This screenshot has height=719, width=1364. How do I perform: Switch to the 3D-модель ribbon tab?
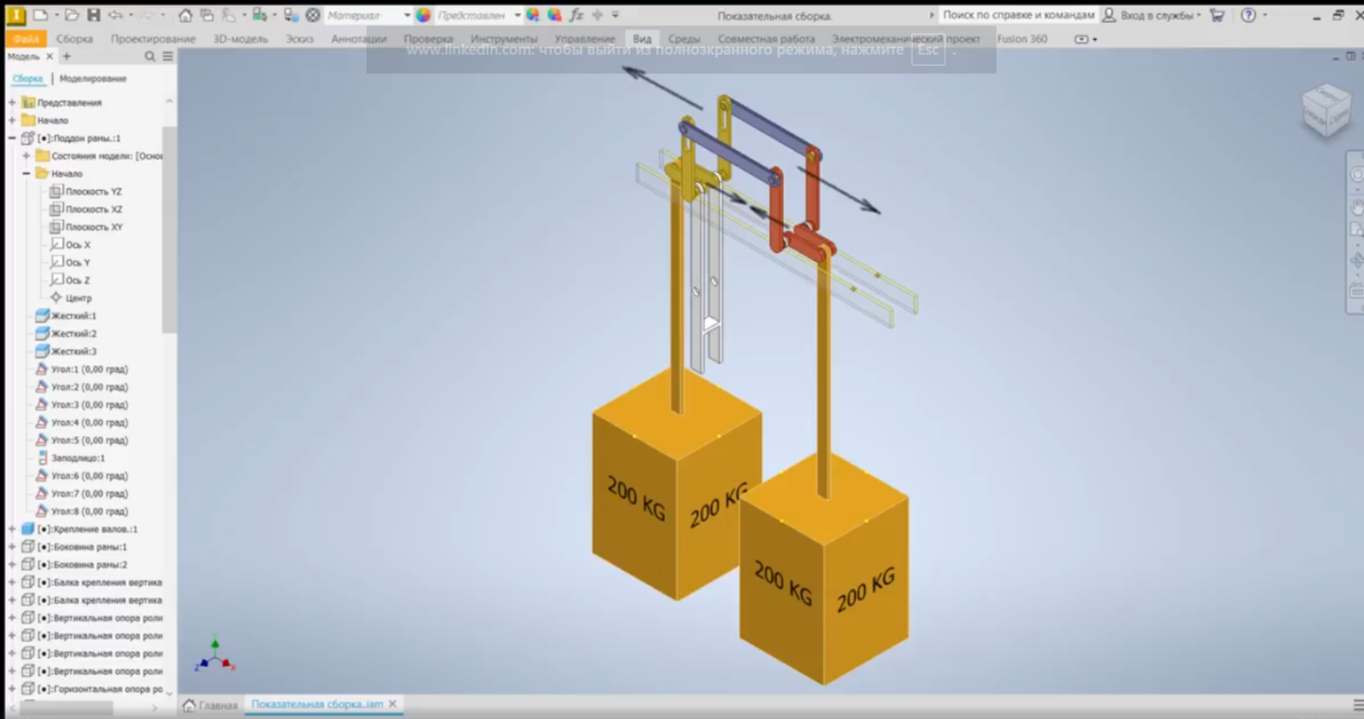[x=240, y=39]
